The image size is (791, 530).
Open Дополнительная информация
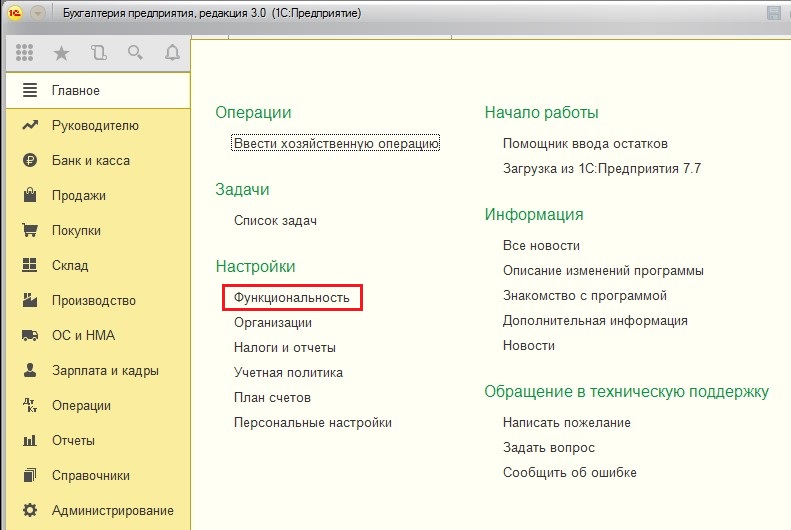(x=595, y=321)
